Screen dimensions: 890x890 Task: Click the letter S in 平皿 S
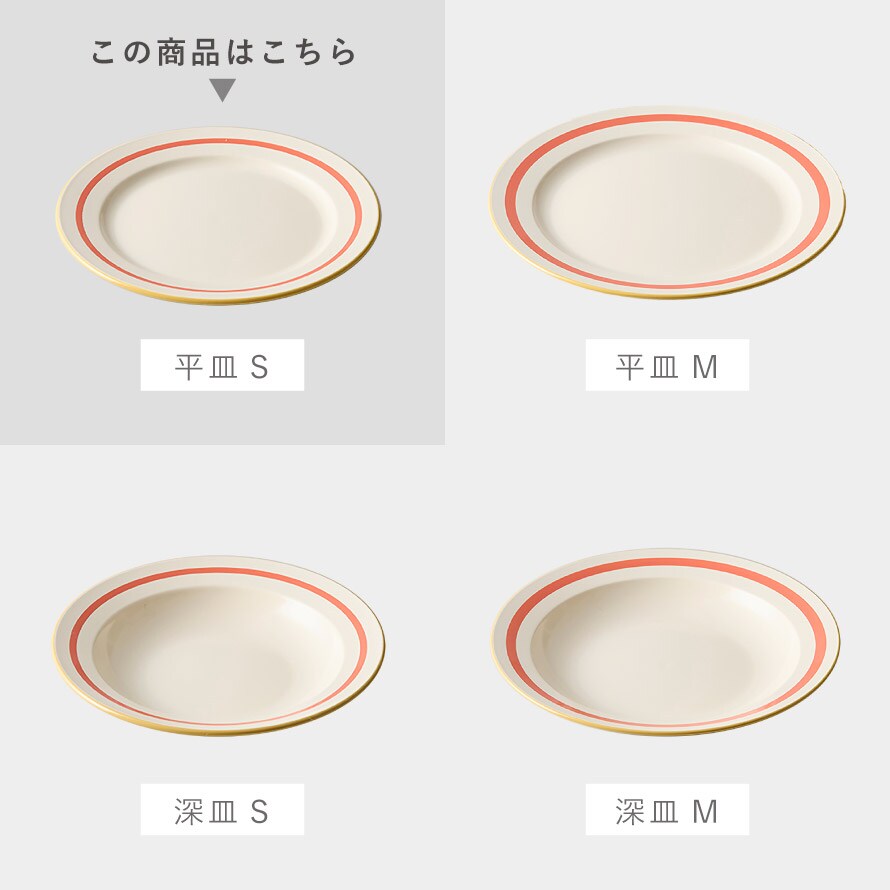(x=259, y=367)
